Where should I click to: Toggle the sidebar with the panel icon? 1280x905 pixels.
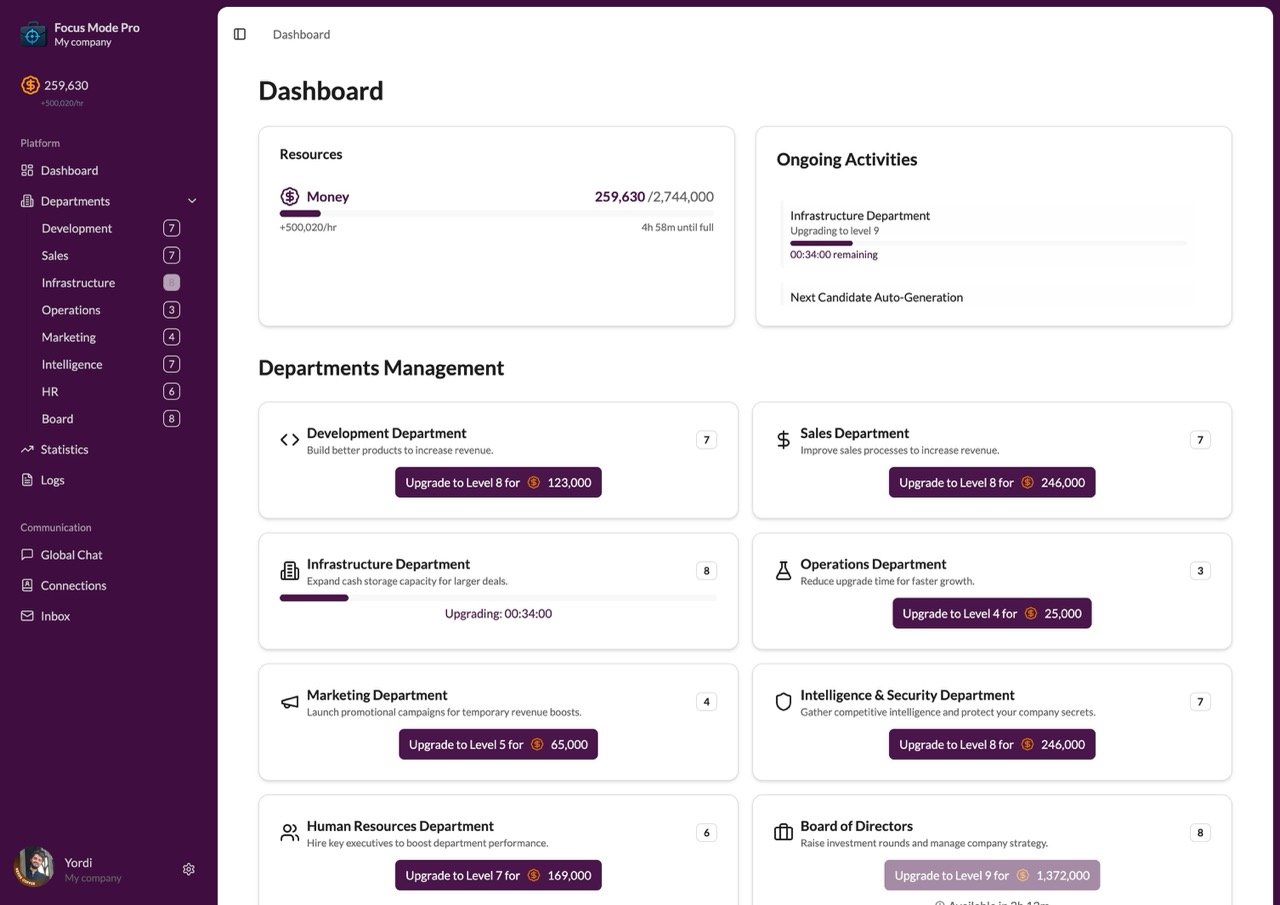click(x=239, y=33)
